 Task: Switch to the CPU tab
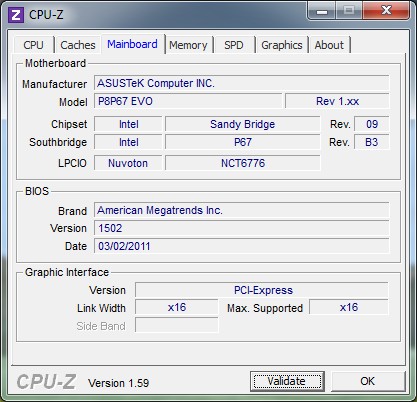click(x=33, y=45)
